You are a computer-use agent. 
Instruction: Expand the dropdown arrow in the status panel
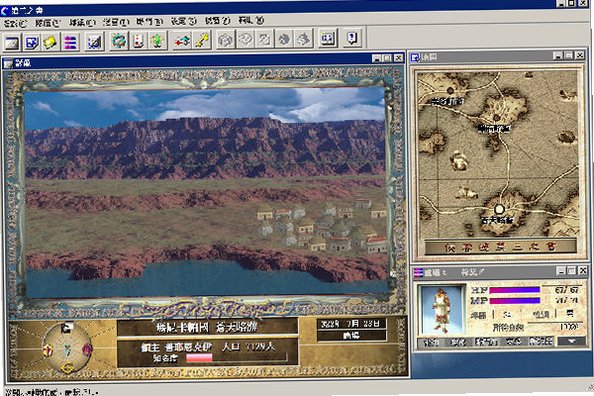tap(571, 341)
